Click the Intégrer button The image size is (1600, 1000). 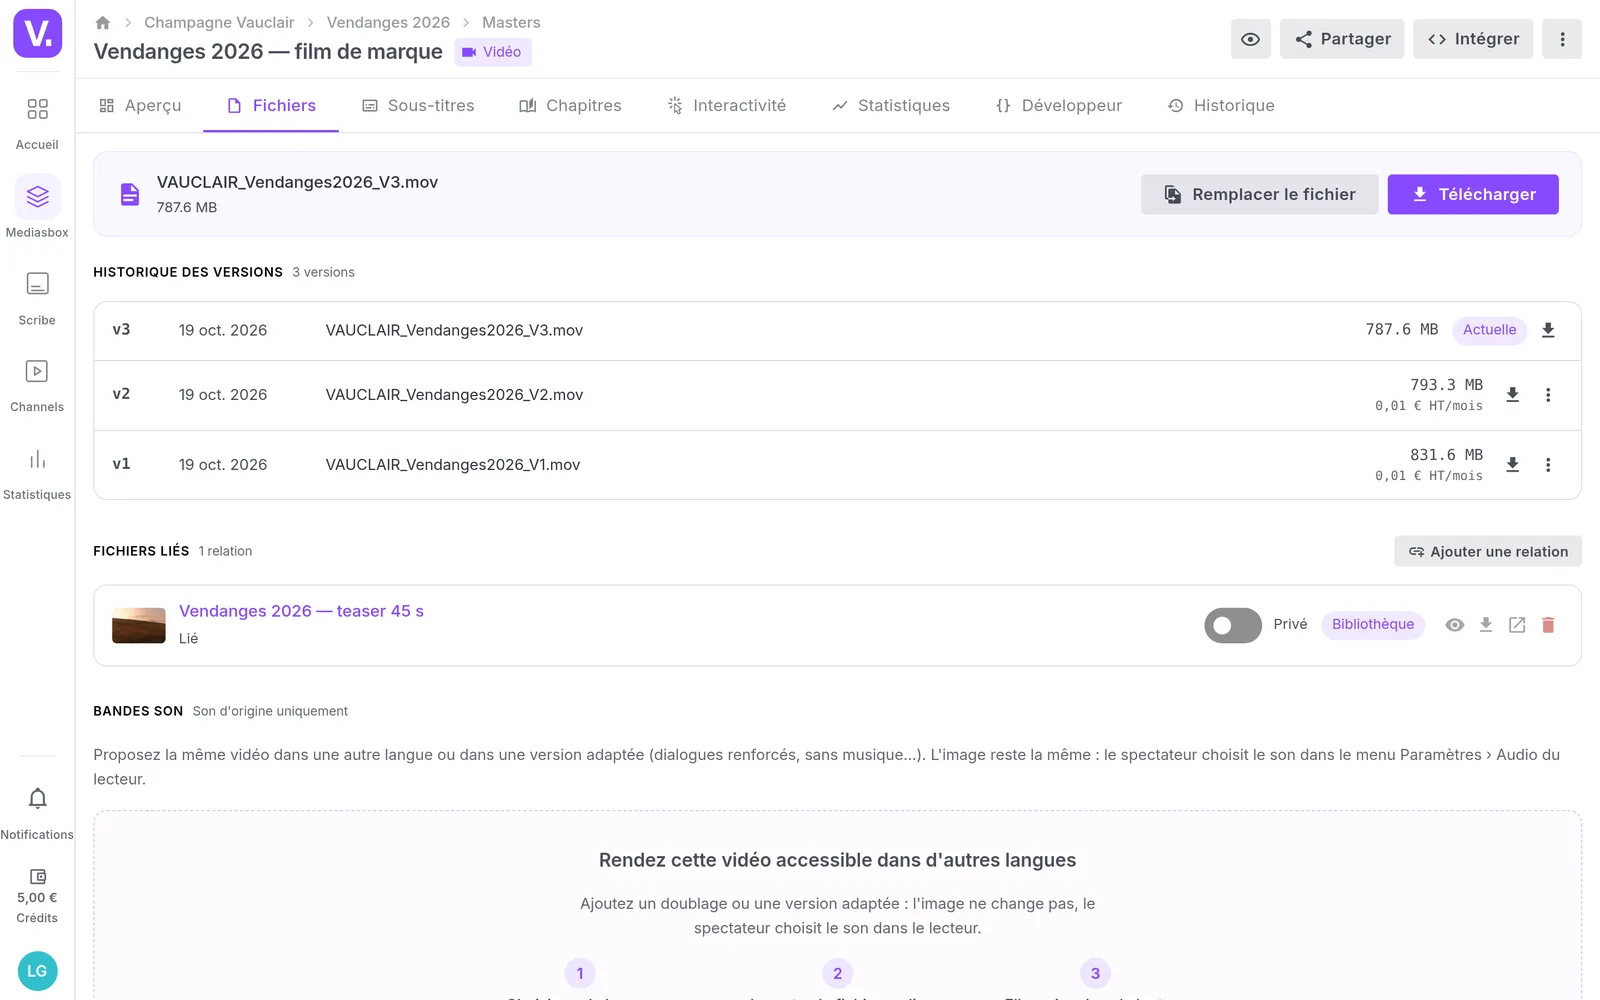click(1473, 39)
